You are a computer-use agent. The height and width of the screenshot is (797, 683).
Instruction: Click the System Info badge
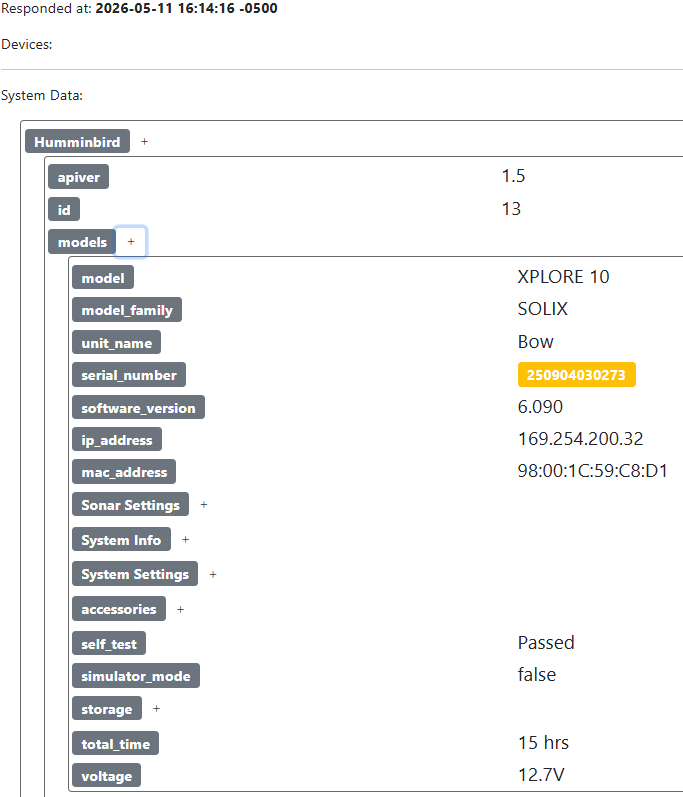(x=121, y=539)
